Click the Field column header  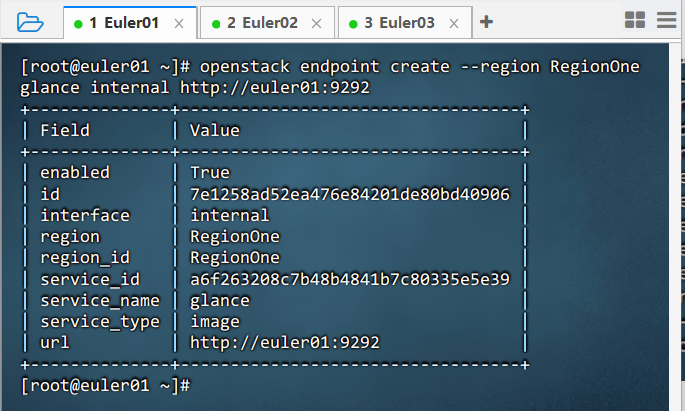pyautogui.click(x=65, y=130)
